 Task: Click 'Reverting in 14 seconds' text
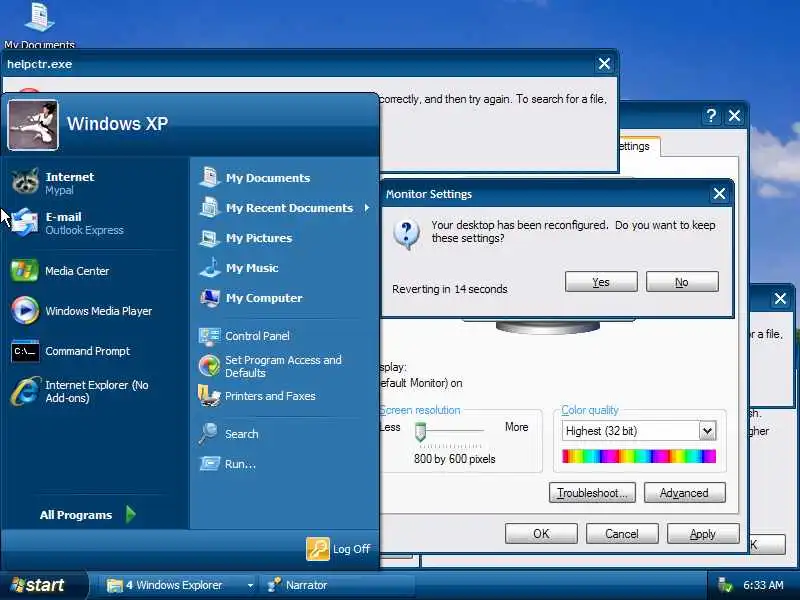tap(449, 289)
